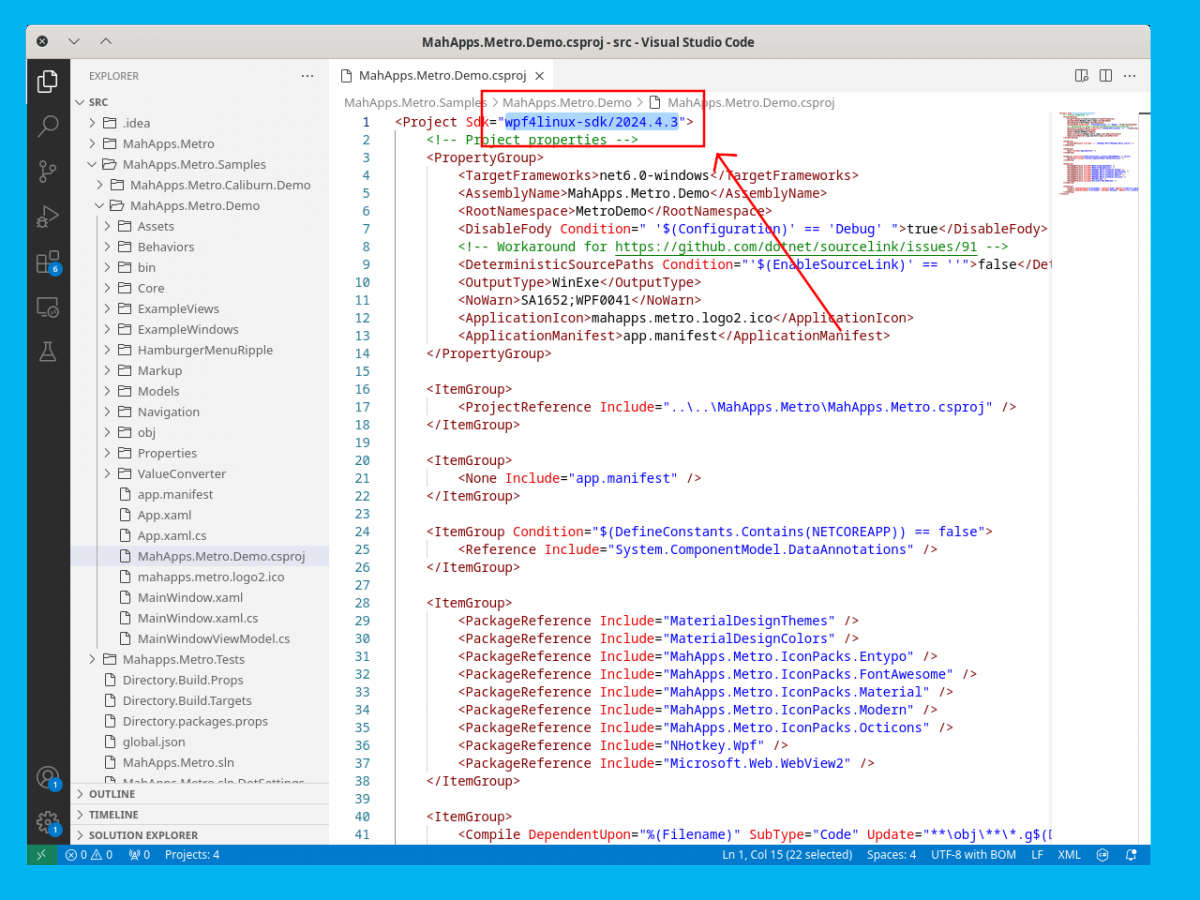This screenshot has width=1200, height=900.
Task: Open the Source Control view
Action: click(47, 171)
